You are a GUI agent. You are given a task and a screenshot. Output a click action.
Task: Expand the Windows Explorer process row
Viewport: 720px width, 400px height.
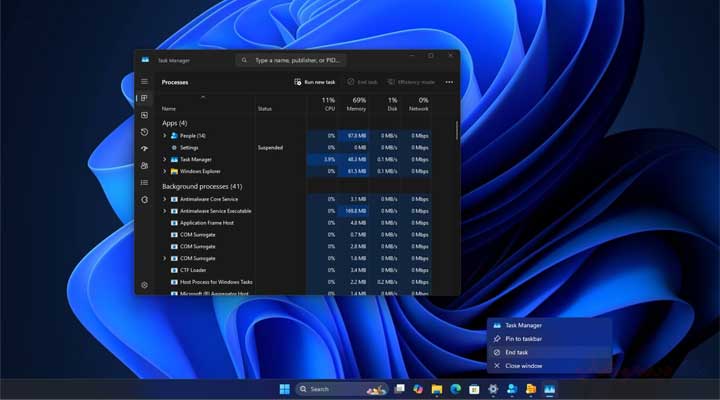pyautogui.click(x=165, y=171)
